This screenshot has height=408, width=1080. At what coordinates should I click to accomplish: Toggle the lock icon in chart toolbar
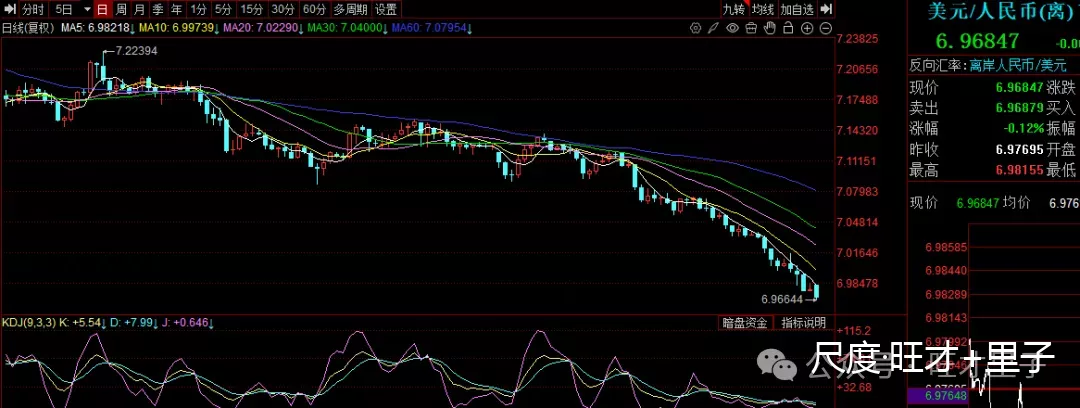789,28
